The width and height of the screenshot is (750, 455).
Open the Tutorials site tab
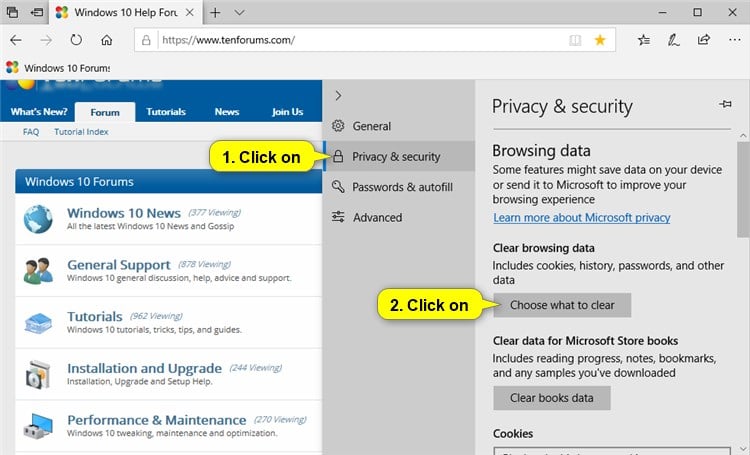pyautogui.click(x=165, y=111)
